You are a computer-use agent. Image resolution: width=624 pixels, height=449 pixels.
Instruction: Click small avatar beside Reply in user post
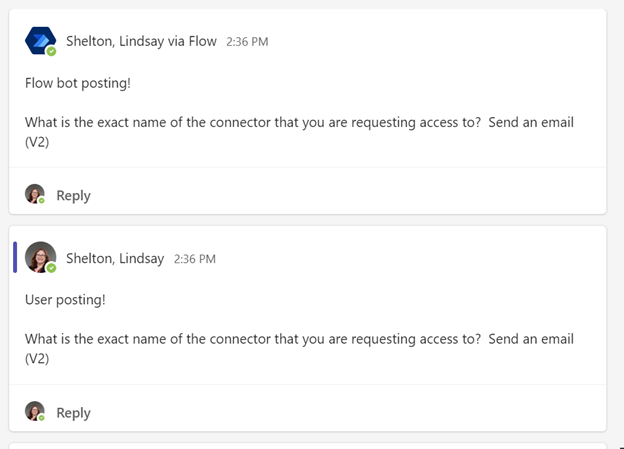click(x=35, y=411)
